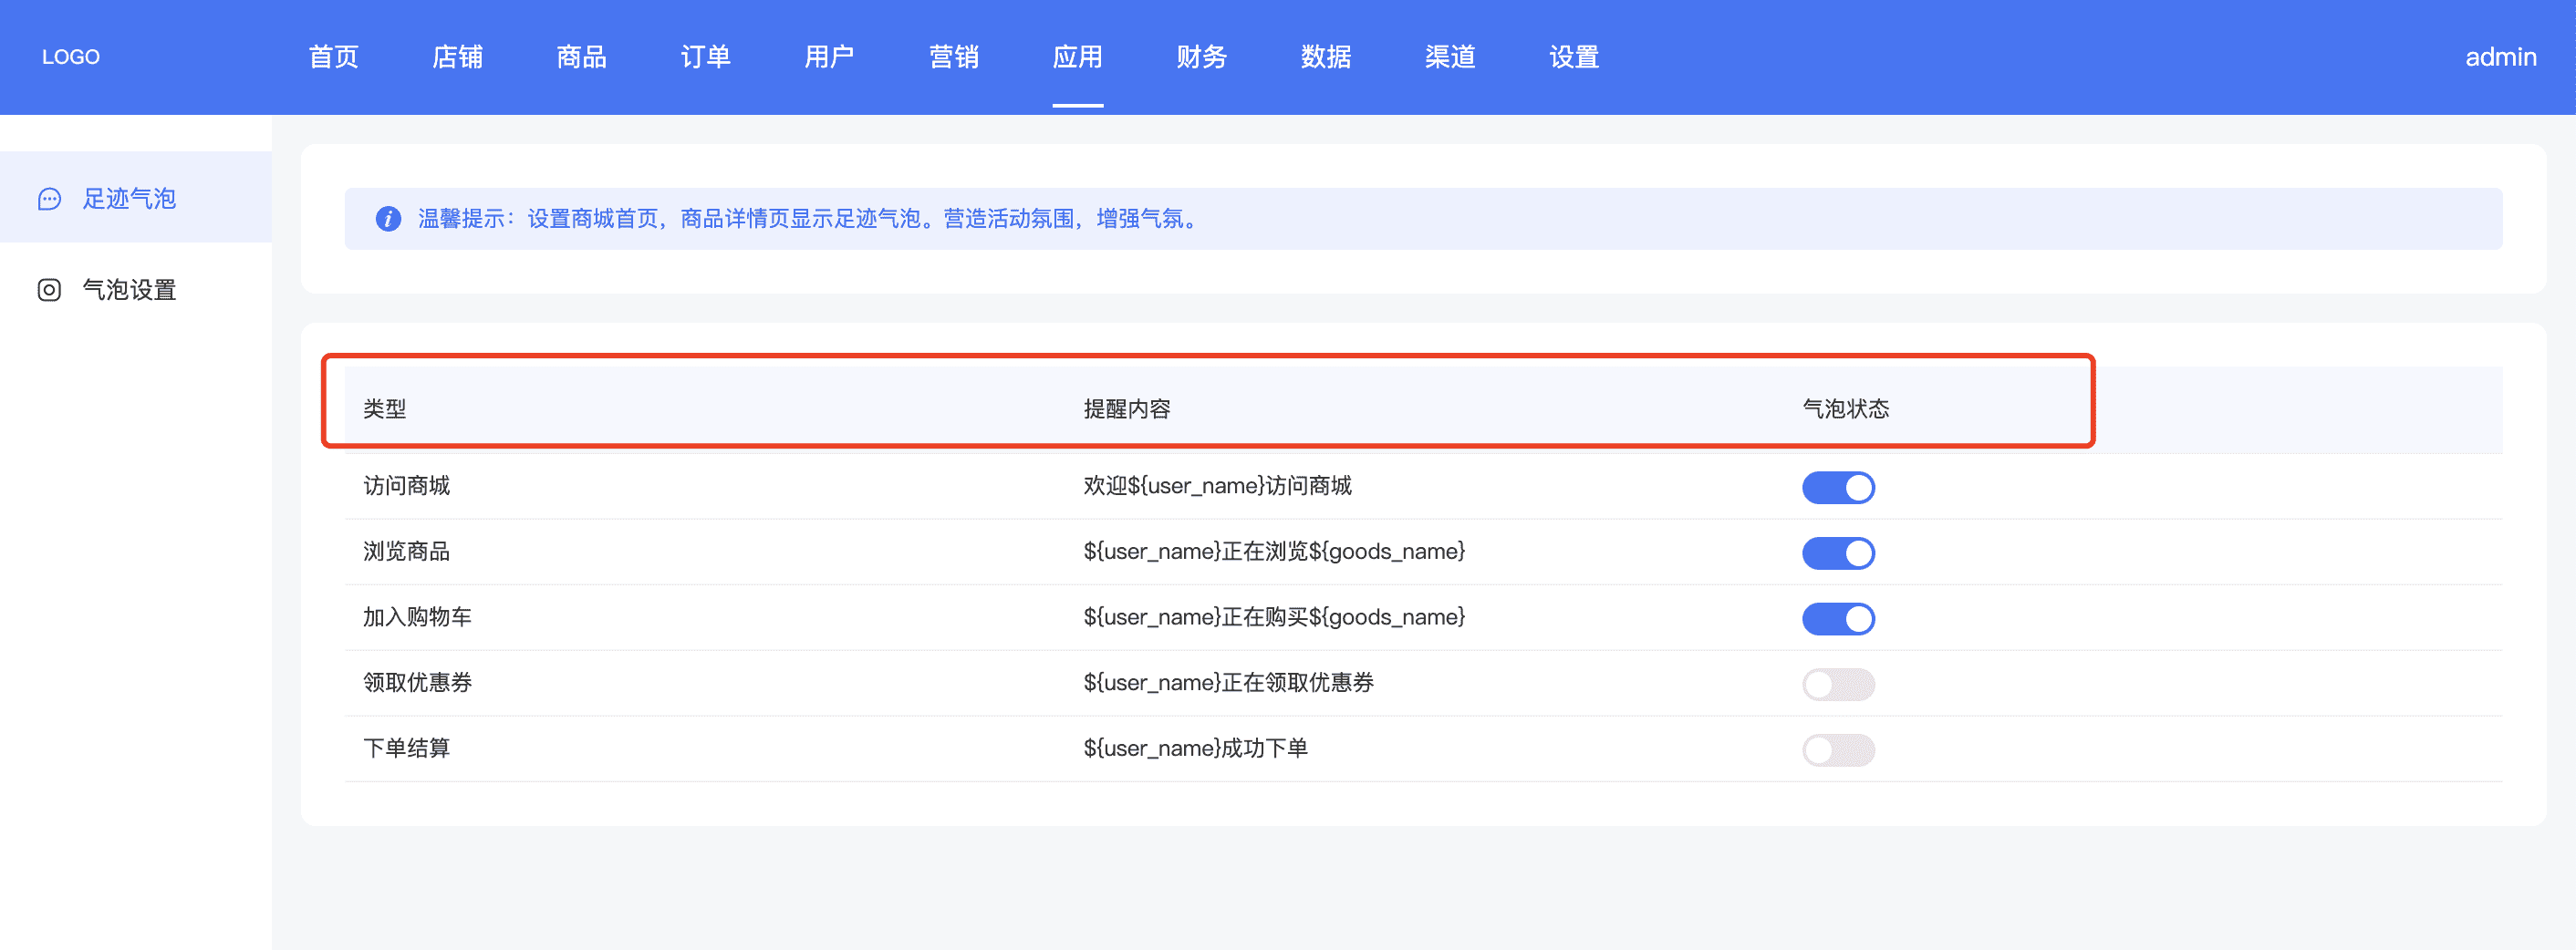Open the 数据 navigation tab
This screenshot has width=2576, height=950.
[x=1325, y=57]
